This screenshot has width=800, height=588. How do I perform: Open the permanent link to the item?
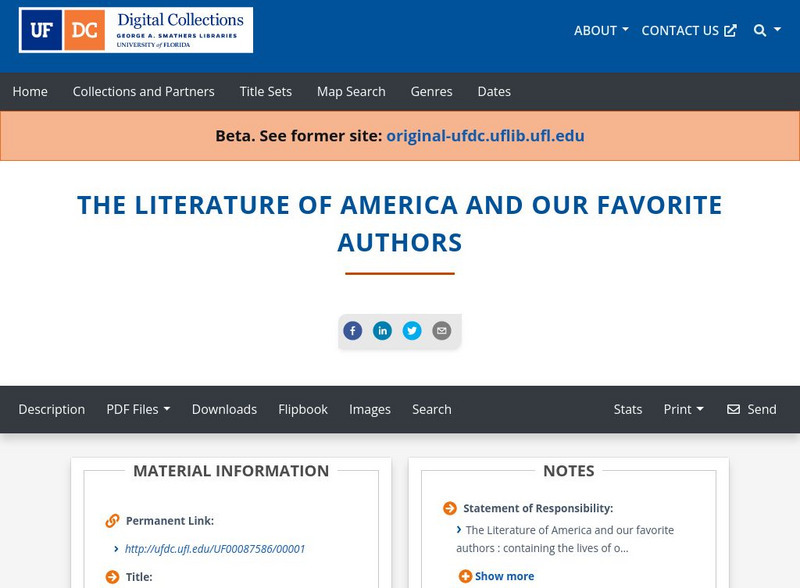(215, 549)
